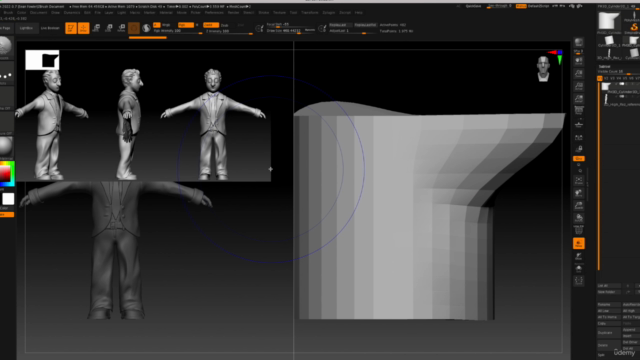The height and width of the screenshot is (360, 640).
Task: Click the SimpleBrush S icon in Tool panel
Action: pyautogui.click(x=633, y=27)
